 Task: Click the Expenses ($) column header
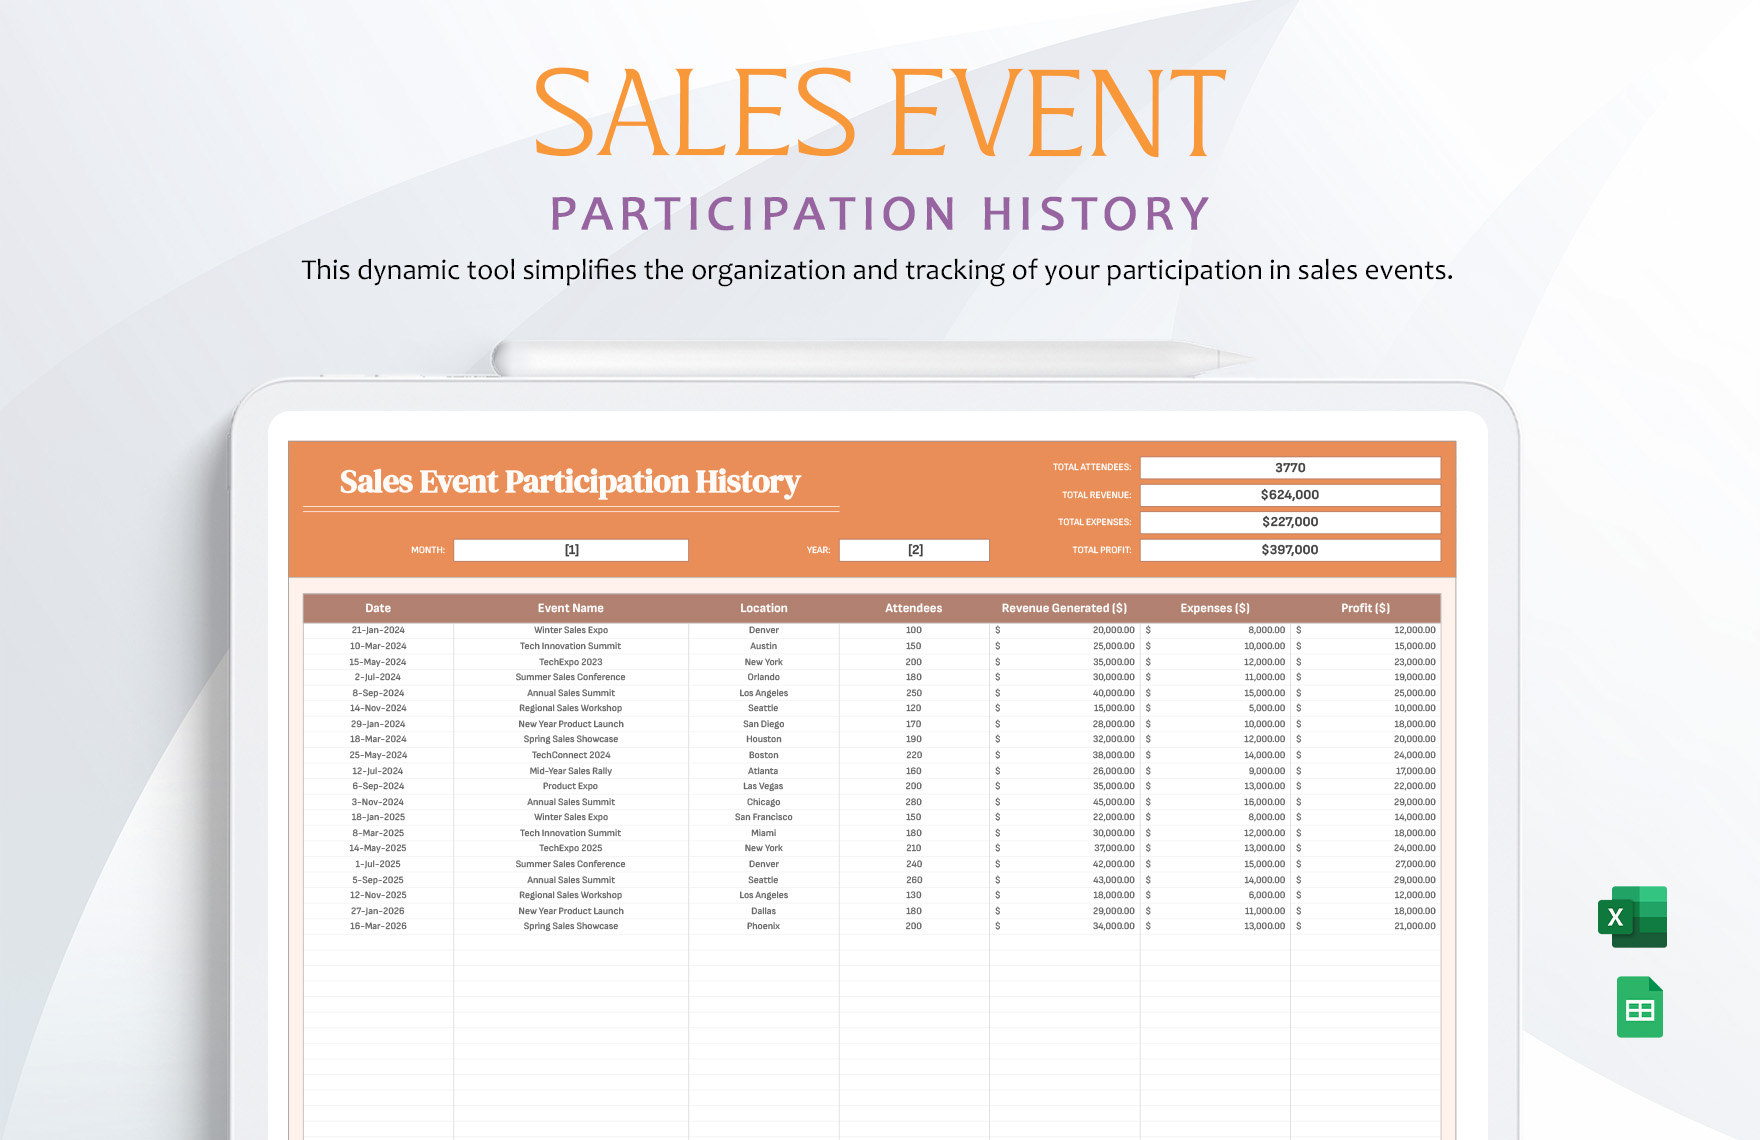pyautogui.click(x=1215, y=608)
